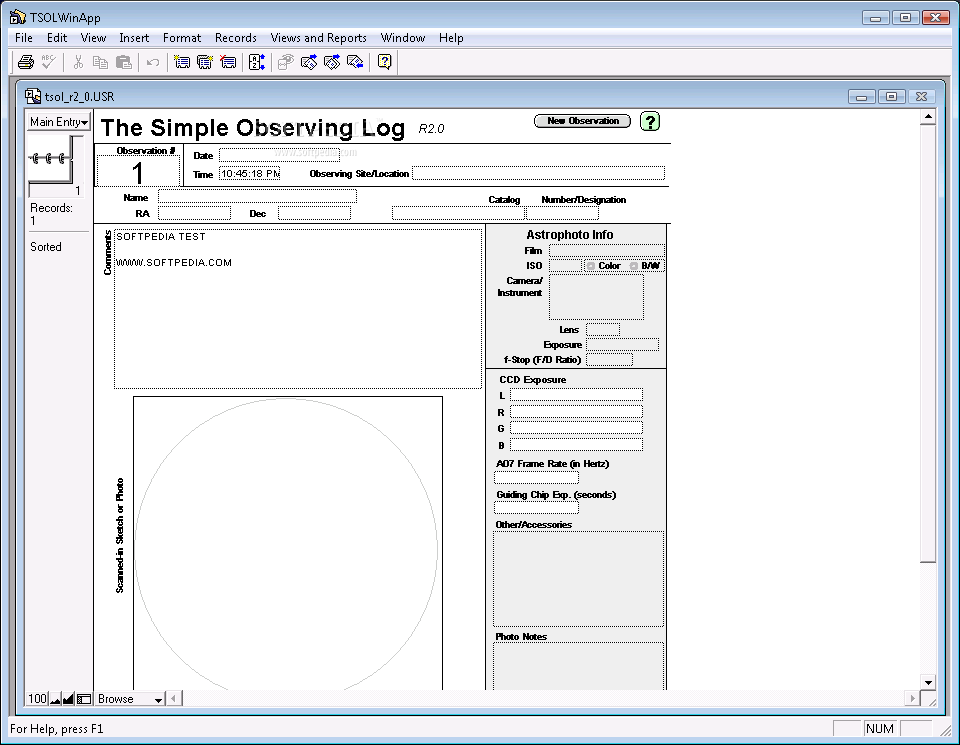Click the Copy toolbar icon
This screenshot has height=745, width=960.
point(100,62)
